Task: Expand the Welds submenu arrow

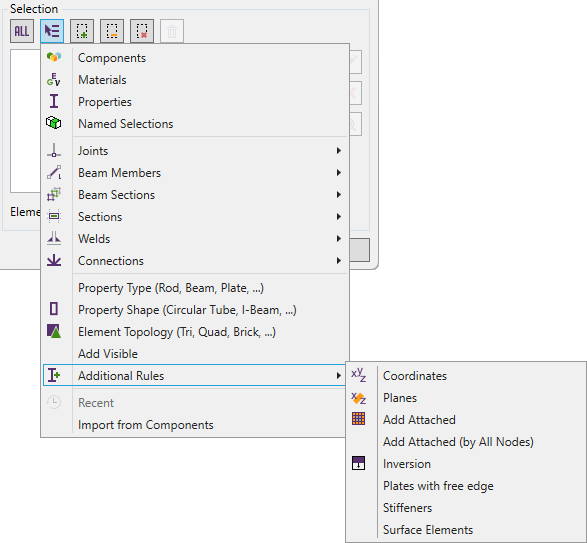Action: pyautogui.click(x=338, y=239)
